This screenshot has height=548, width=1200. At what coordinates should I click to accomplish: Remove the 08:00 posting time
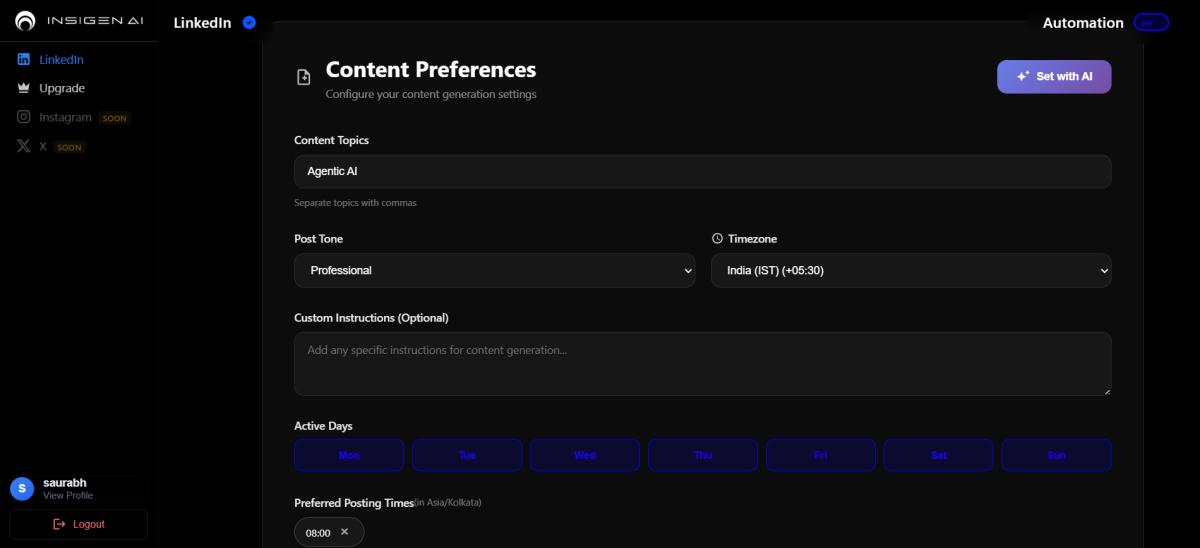coord(345,532)
